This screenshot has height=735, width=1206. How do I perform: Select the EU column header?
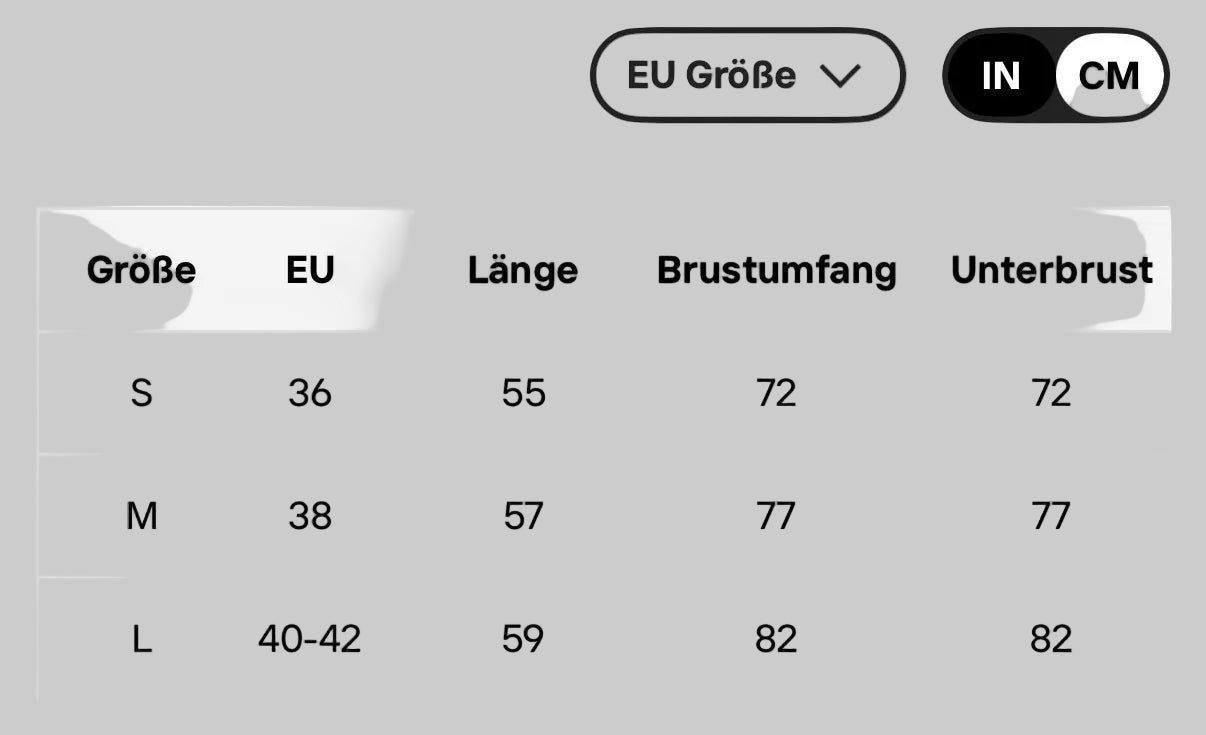[x=310, y=270]
